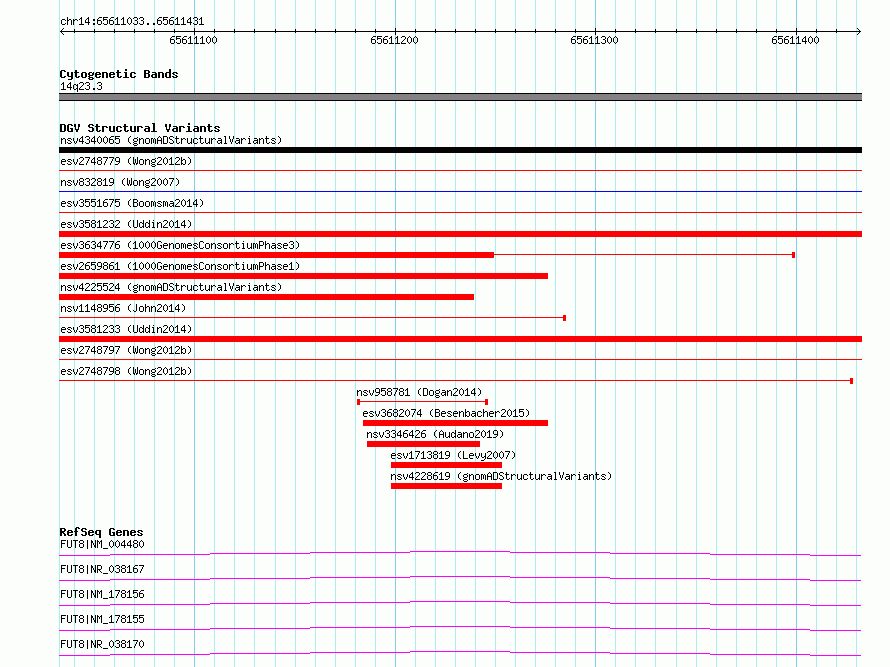890x667 pixels.
Task: Click the ruler's left arrow end
Action: click(x=62, y=32)
